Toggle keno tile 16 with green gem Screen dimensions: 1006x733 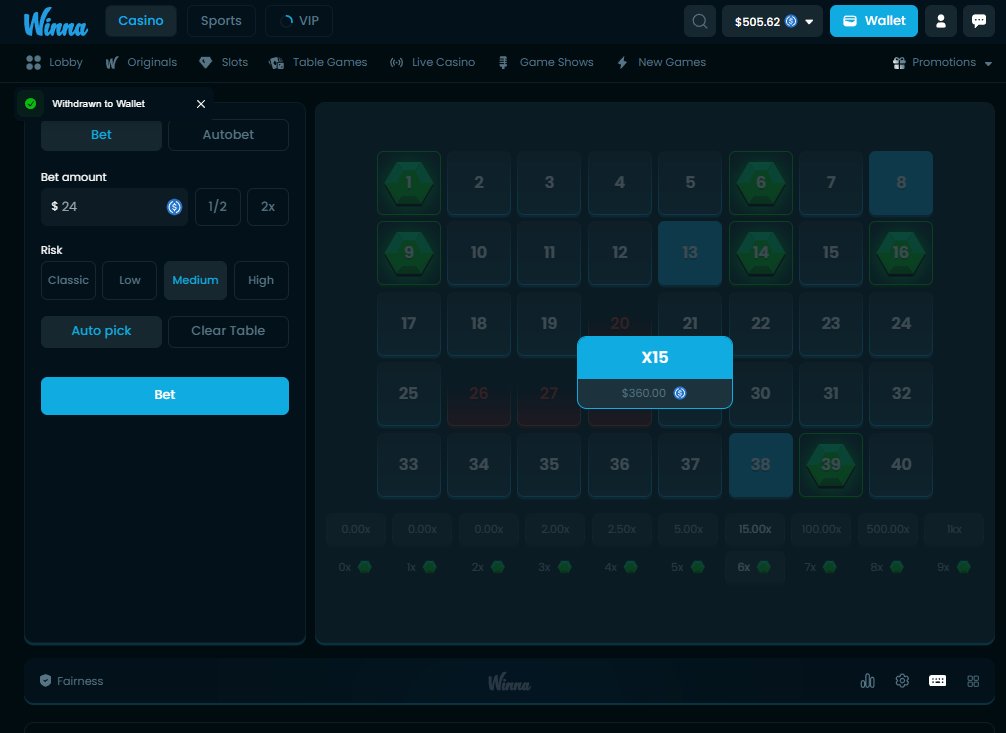901,253
